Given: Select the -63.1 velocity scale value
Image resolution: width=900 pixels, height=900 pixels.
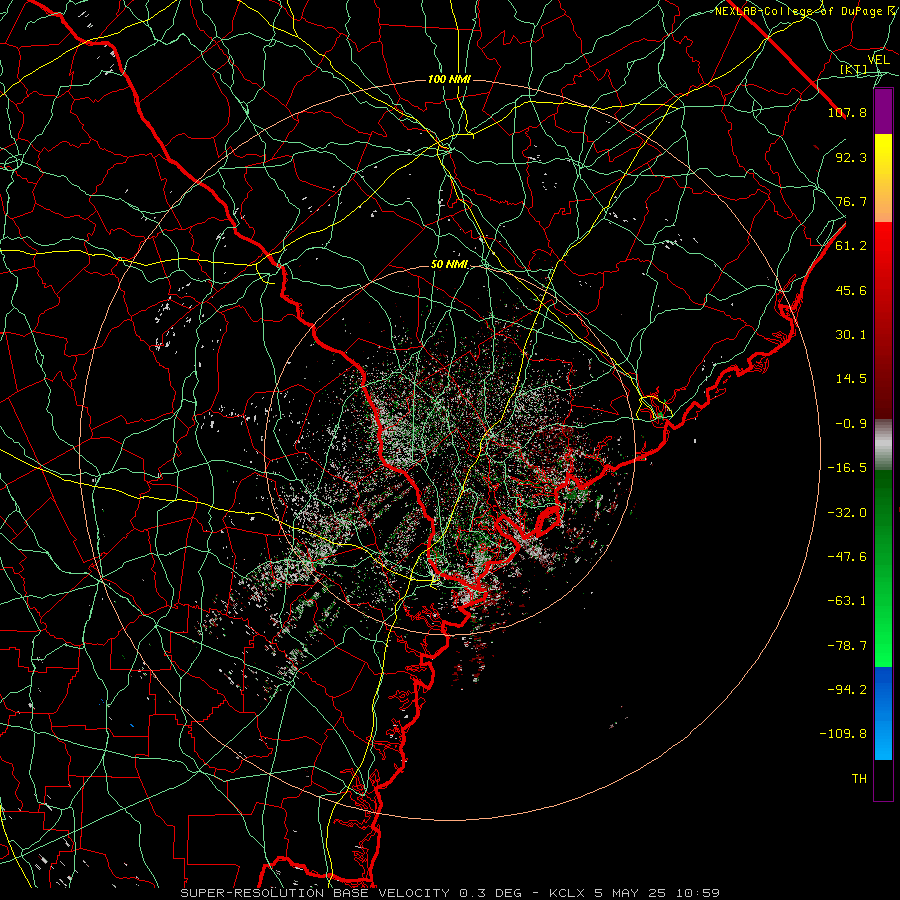Looking at the screenshot, I should coord(847,601).
